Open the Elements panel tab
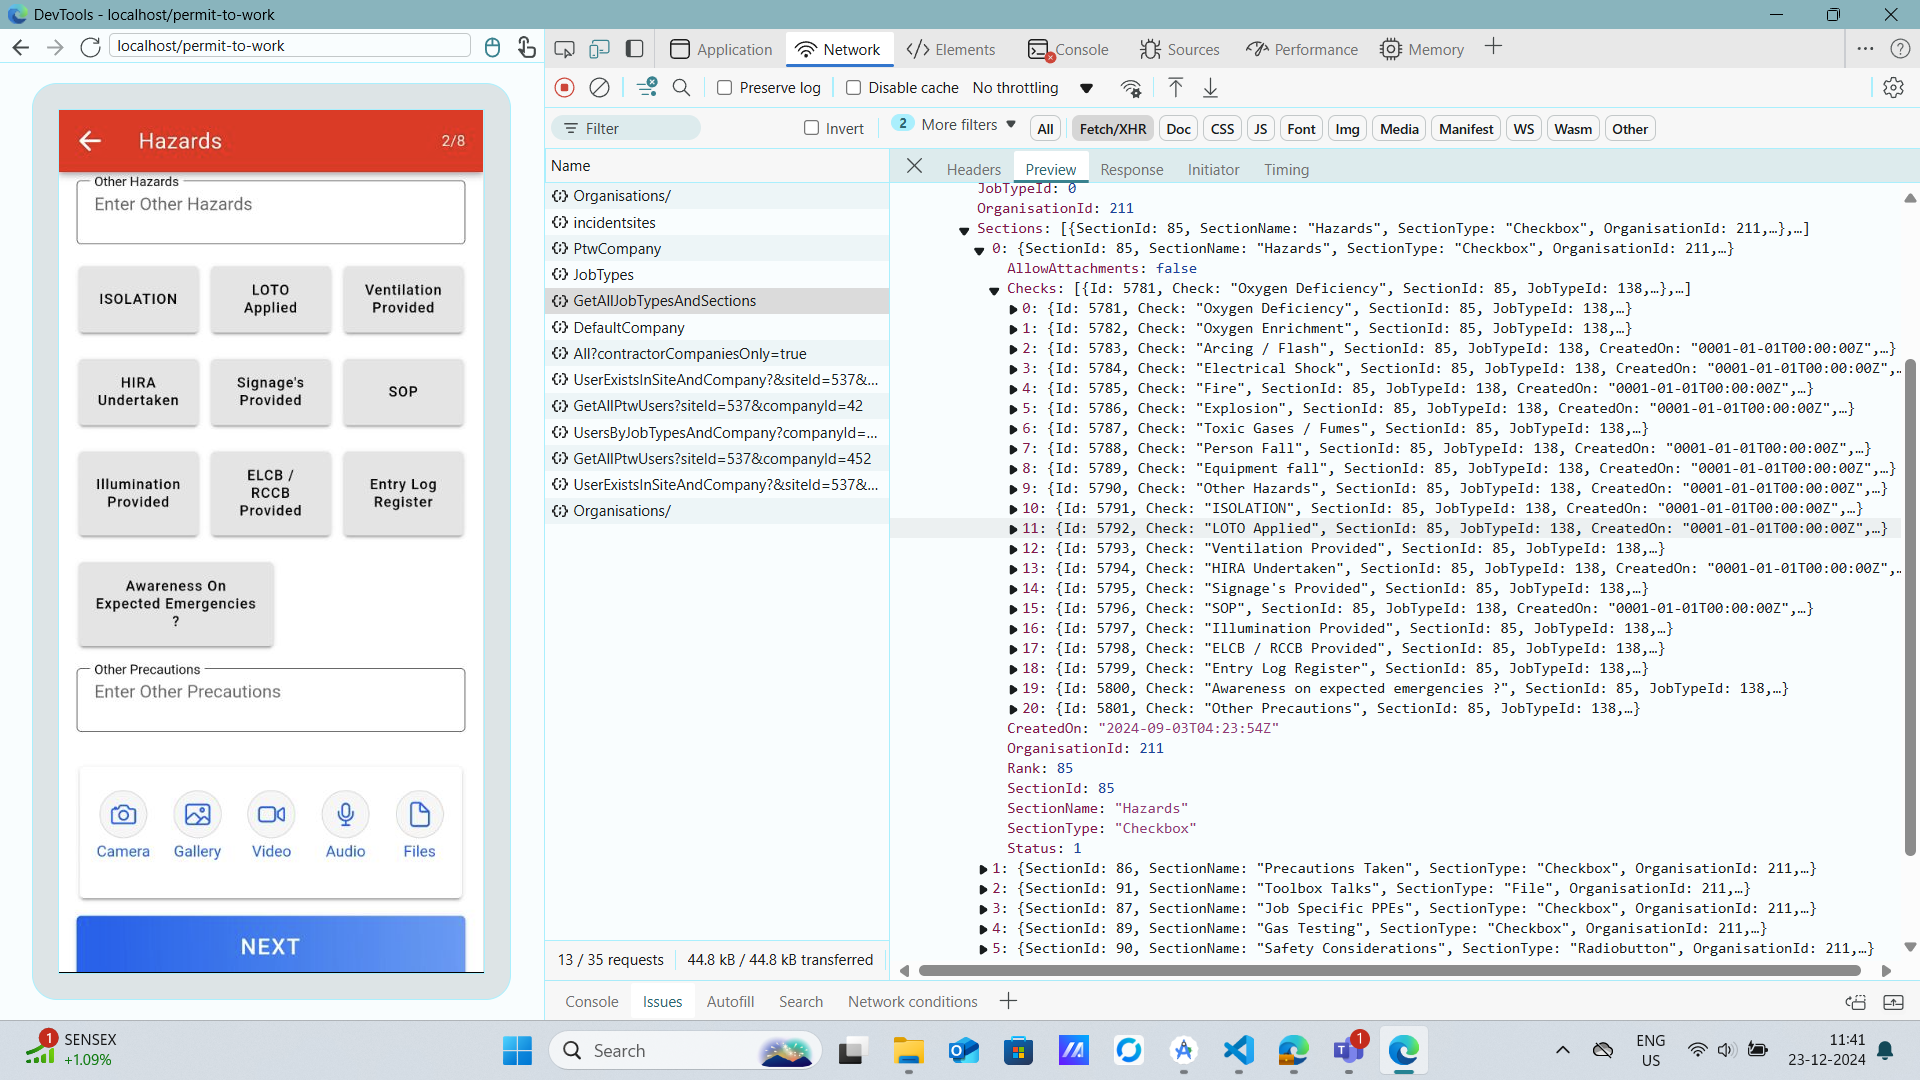Viewport: 1920px width, 1080px height. pos(950,49)
